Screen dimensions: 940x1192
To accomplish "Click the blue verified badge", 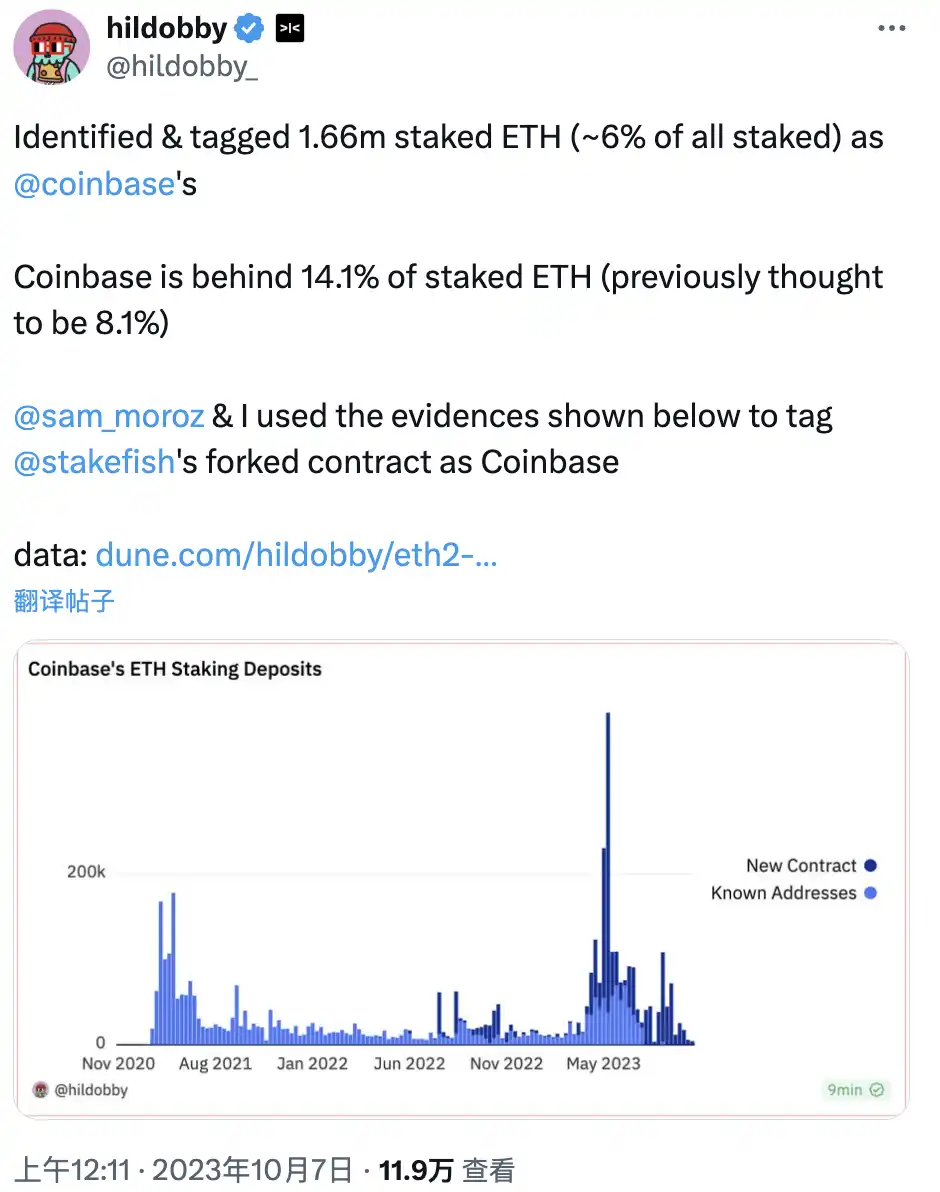I will coord(249,30).
